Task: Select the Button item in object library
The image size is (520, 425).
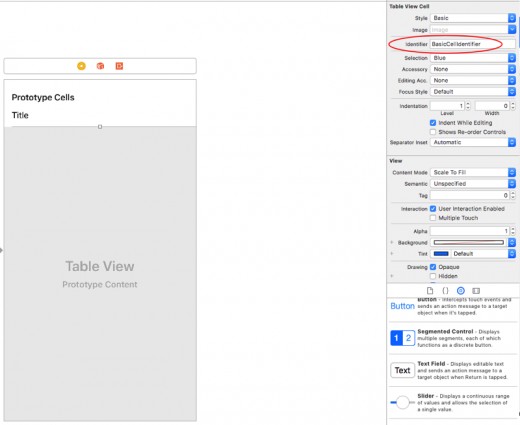Action: [x=402, y=306]
